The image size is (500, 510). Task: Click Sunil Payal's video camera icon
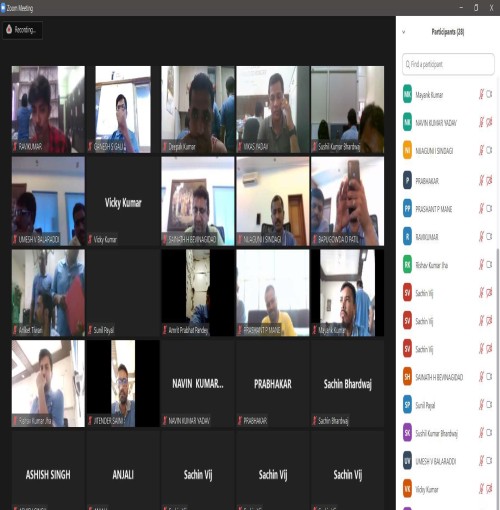tap(489, 405)
